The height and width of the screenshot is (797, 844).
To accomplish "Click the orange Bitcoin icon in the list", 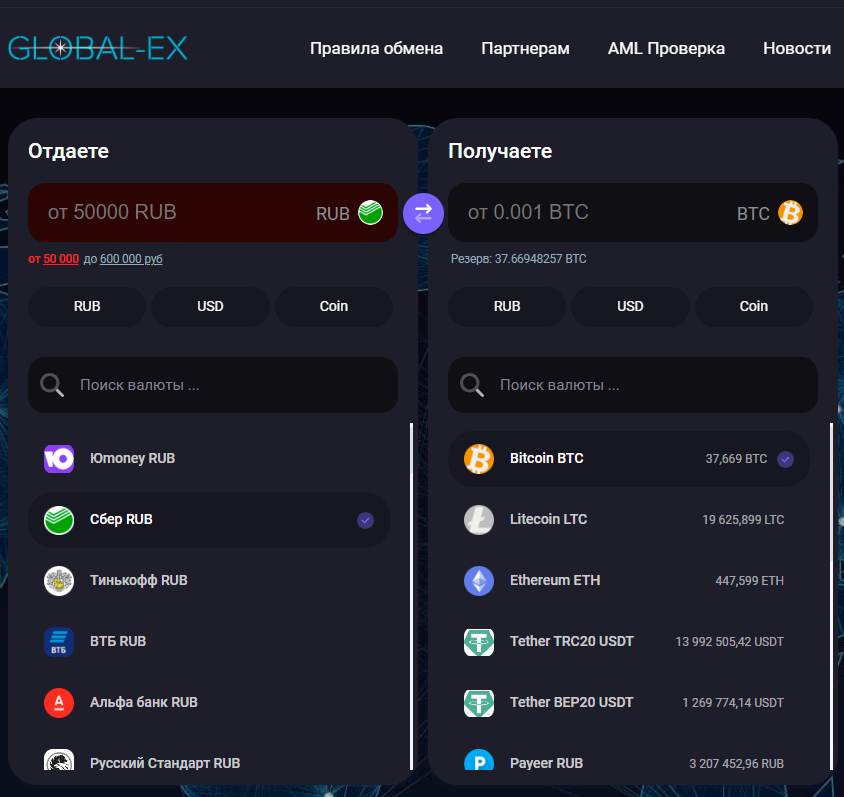I will tap(479, 459).
